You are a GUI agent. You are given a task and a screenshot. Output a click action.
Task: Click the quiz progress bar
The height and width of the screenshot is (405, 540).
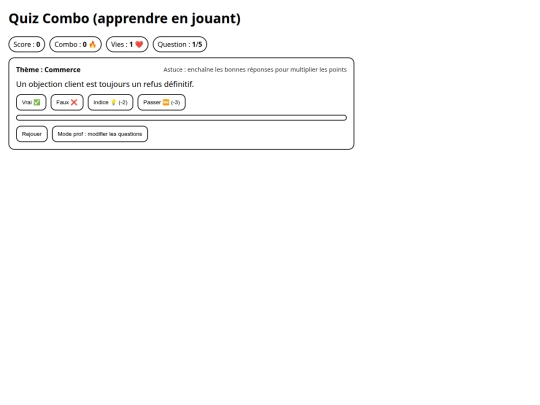pos(181,118)
